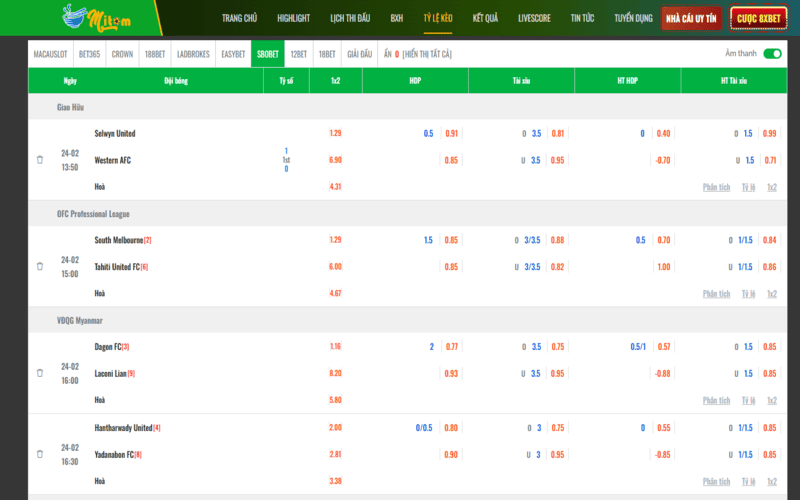
Task: Toggle the Âm thanh sound switch
Action: (x=771, y=54)
